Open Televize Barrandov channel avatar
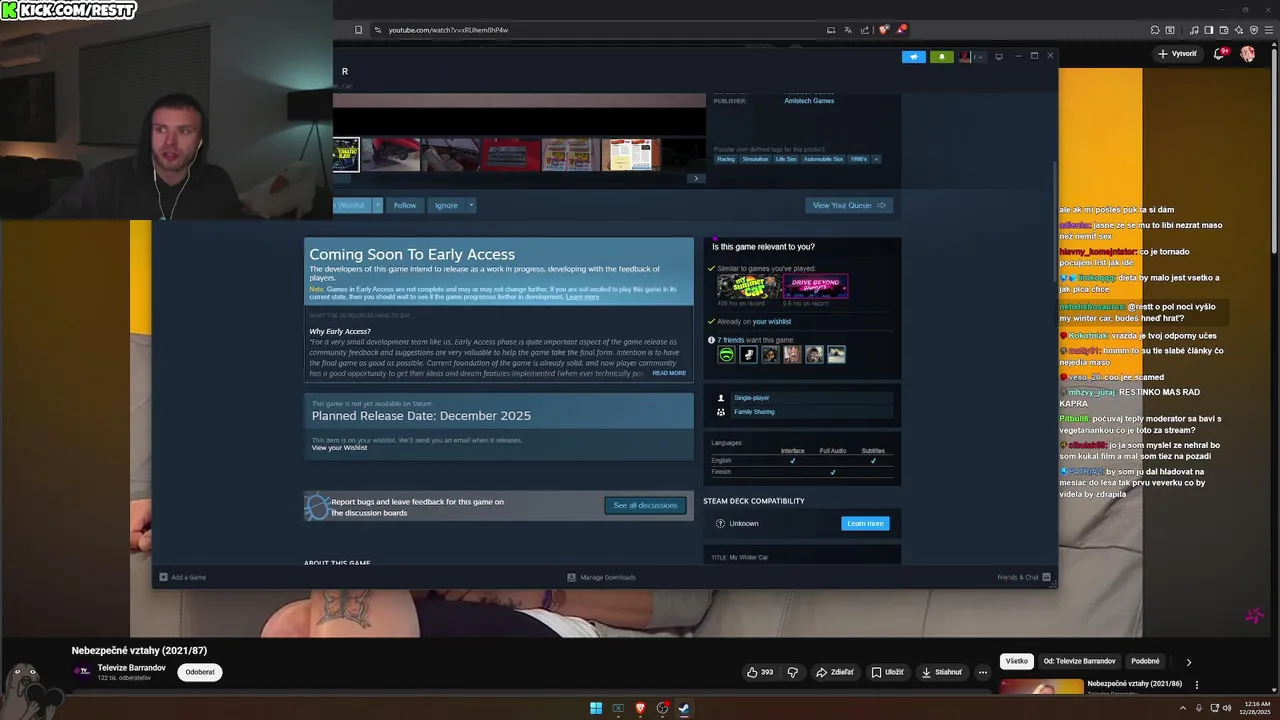The image size is (1280, 720). click(83, 671)
